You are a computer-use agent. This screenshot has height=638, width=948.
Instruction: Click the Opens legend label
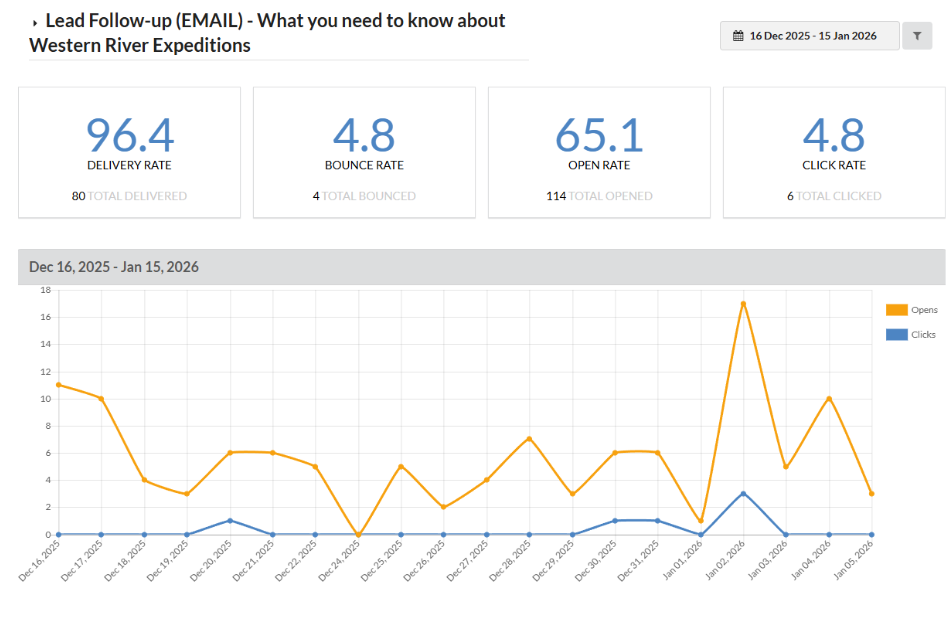pyautogui.click(x=924, y=310)
